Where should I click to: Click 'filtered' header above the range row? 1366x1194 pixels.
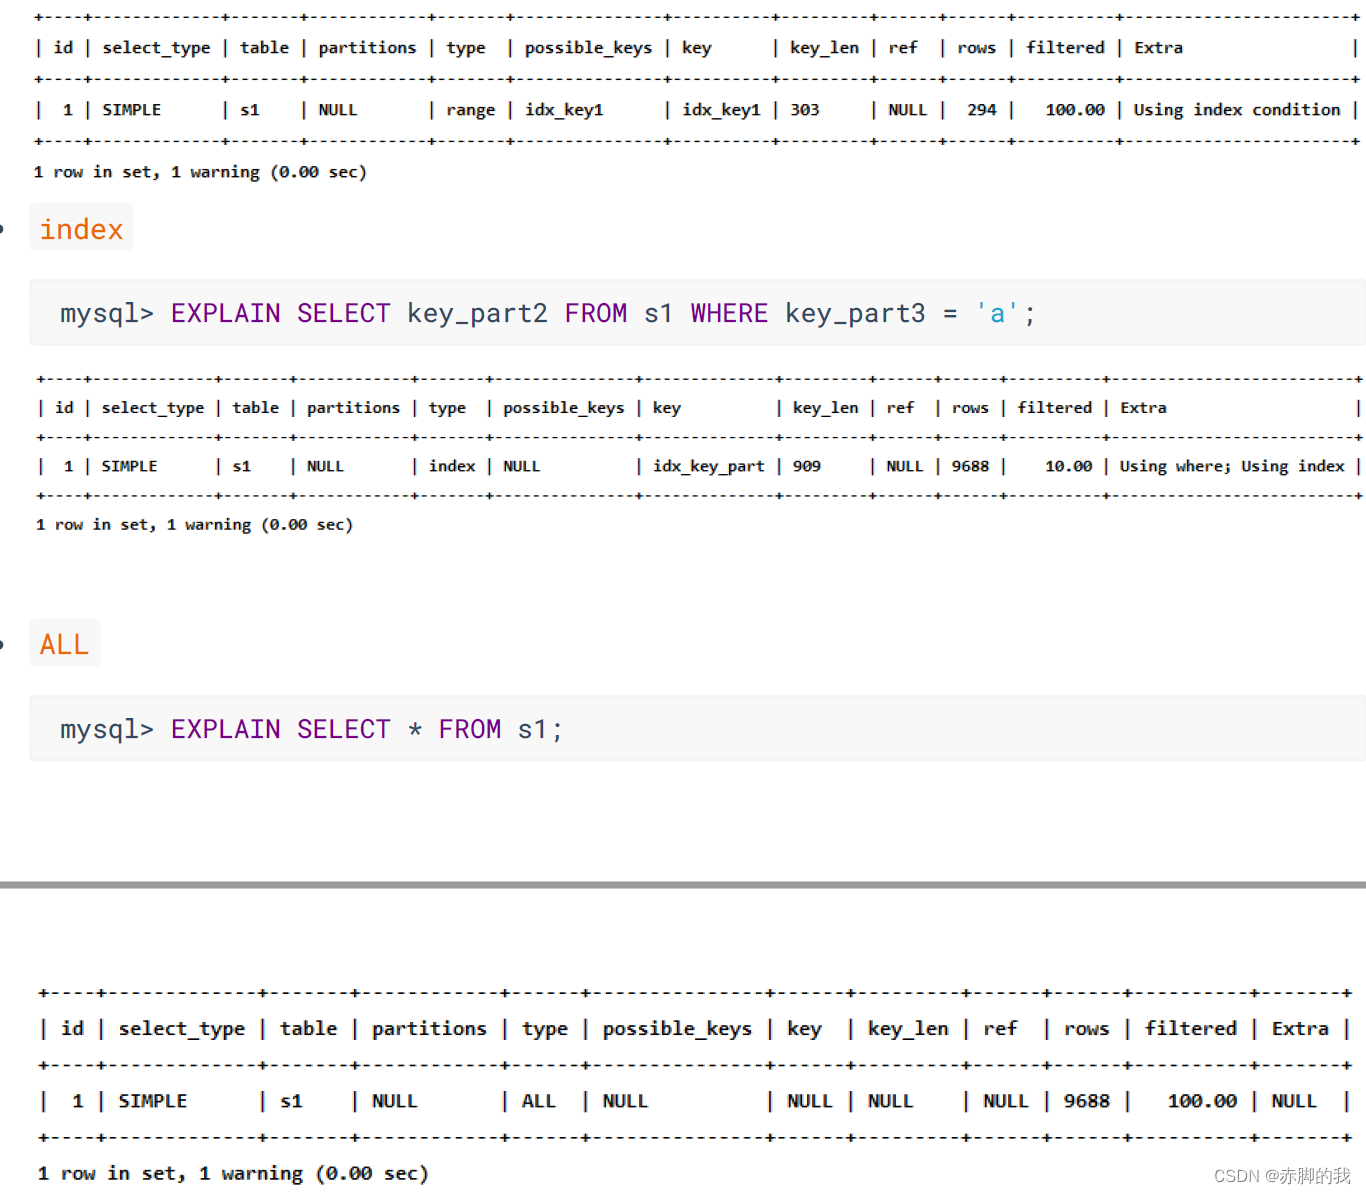click(x=1066, y=48)
